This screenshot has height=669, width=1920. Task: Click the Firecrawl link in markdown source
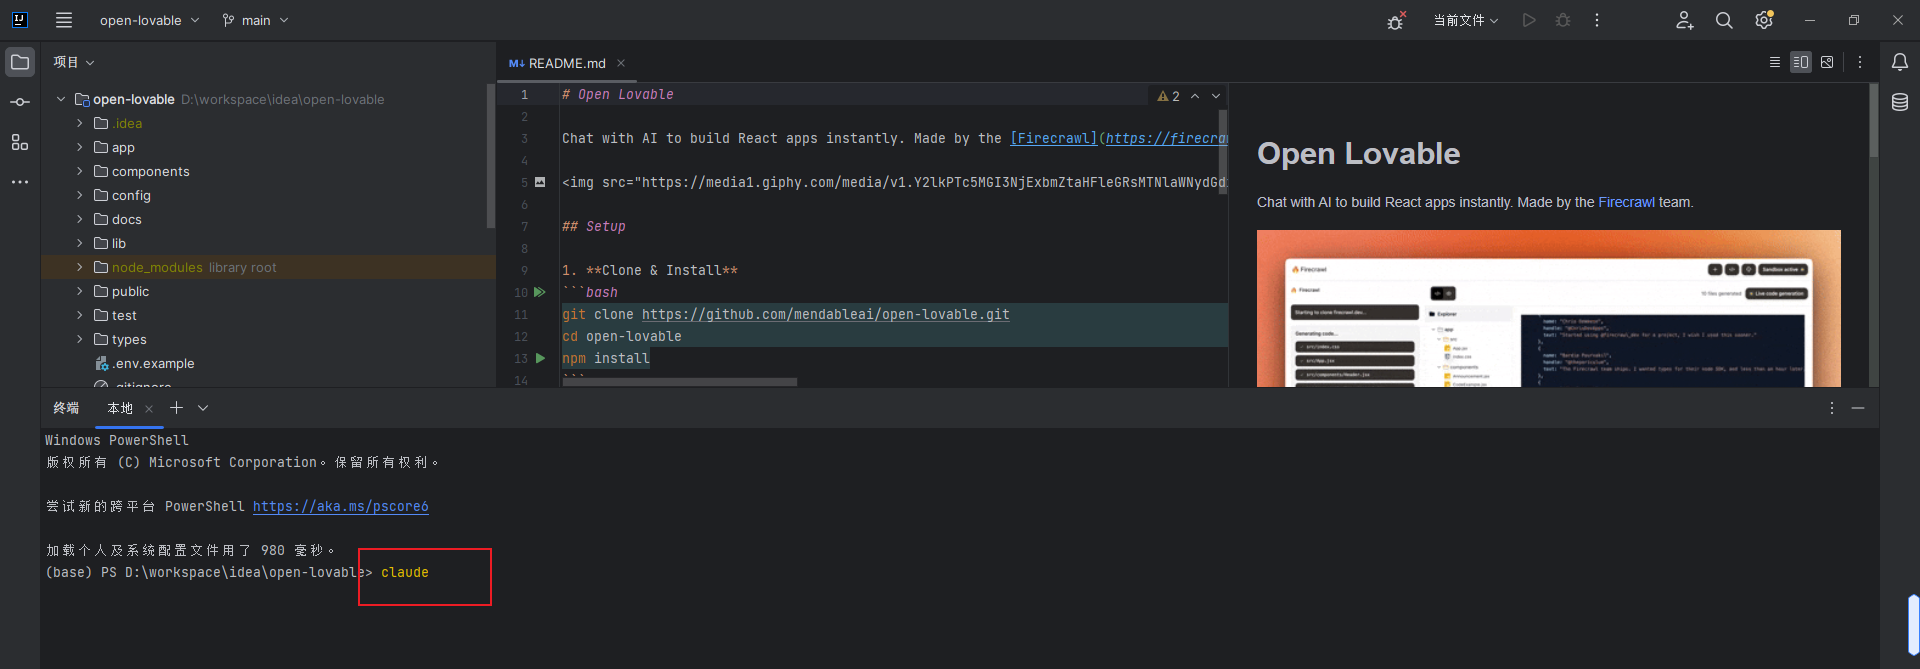point(1054,138)
